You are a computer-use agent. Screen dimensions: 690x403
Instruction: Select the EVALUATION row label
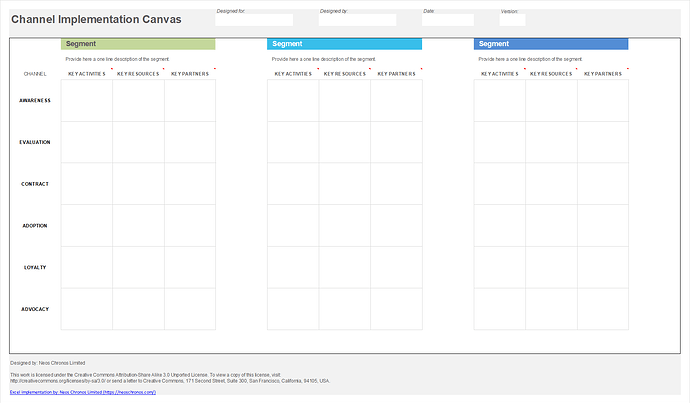pos(35,142)
